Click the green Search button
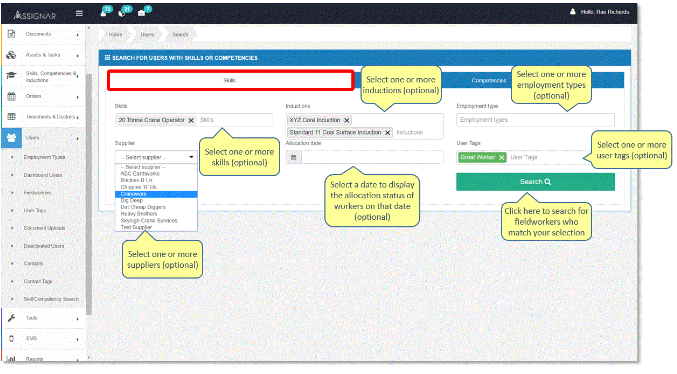 click(535, 182)
